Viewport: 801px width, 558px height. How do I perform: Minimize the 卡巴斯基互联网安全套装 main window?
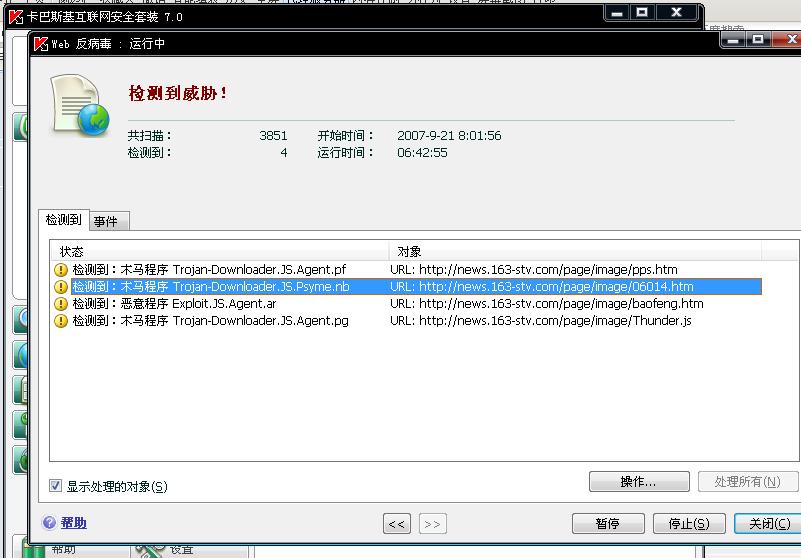pos(617,13)
